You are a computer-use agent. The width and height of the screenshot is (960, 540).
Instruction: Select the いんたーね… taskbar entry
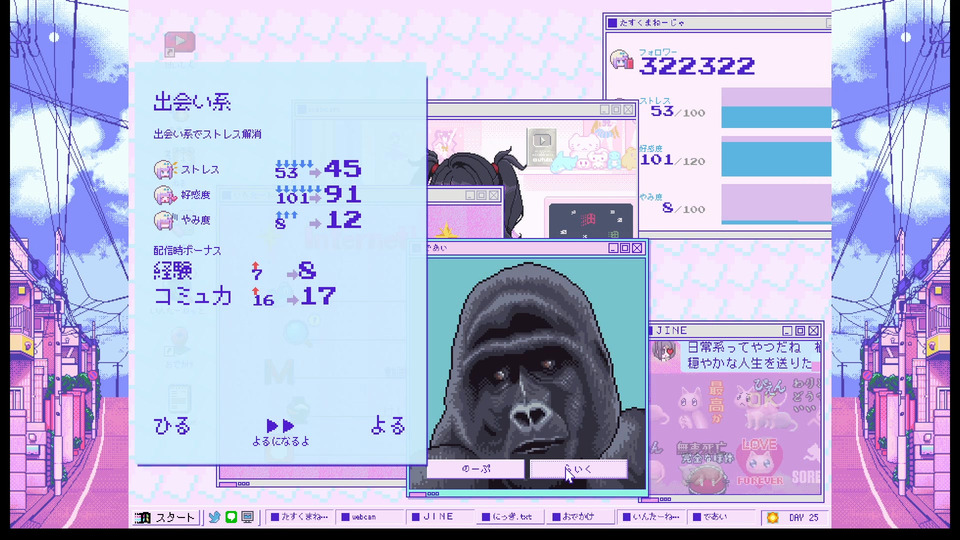click(651, 517)
